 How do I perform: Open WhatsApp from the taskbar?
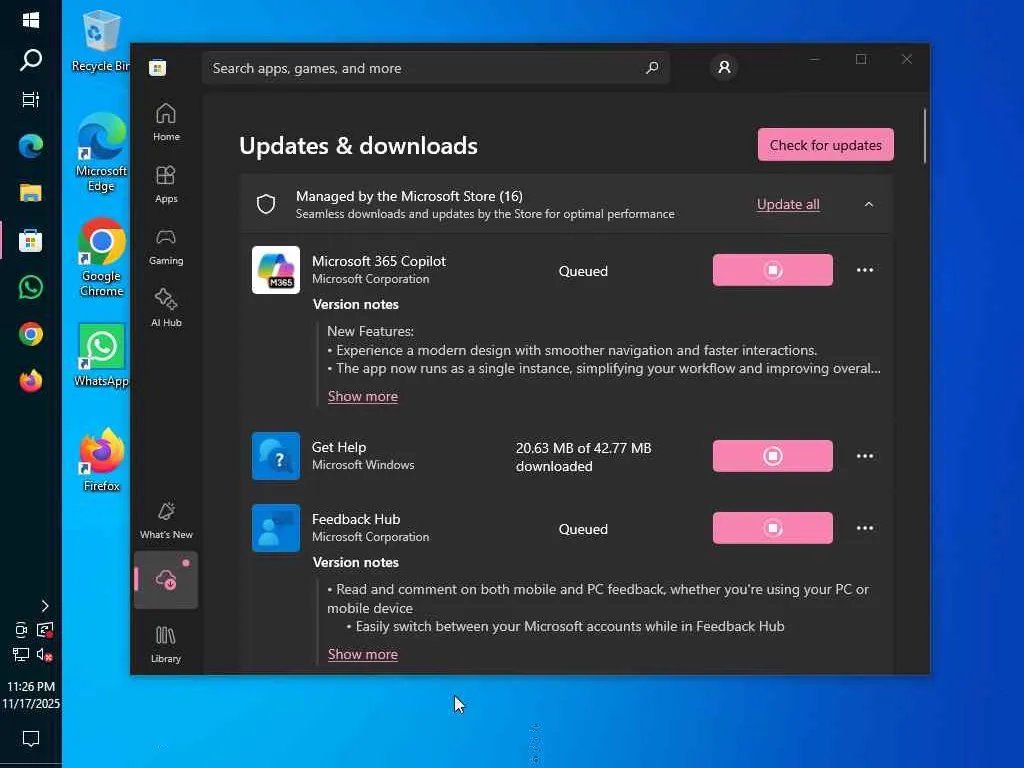tap(31, 287)
